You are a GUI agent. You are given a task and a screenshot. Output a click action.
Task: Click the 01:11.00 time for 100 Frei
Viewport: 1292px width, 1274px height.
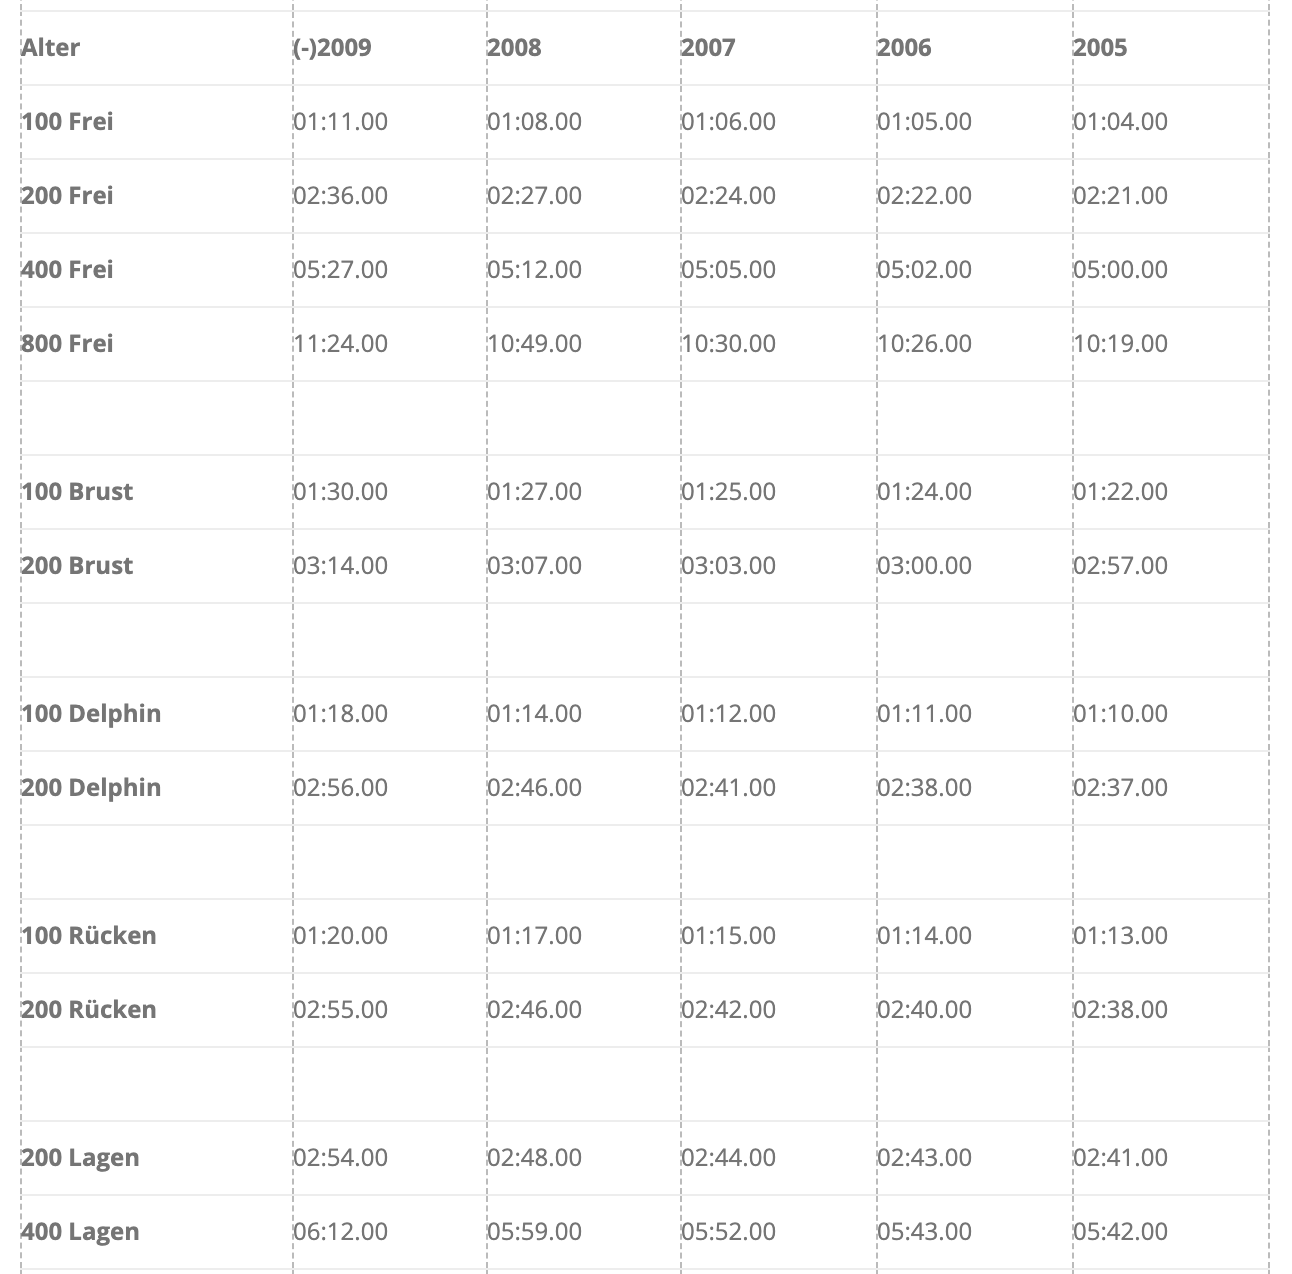[340, 122]
